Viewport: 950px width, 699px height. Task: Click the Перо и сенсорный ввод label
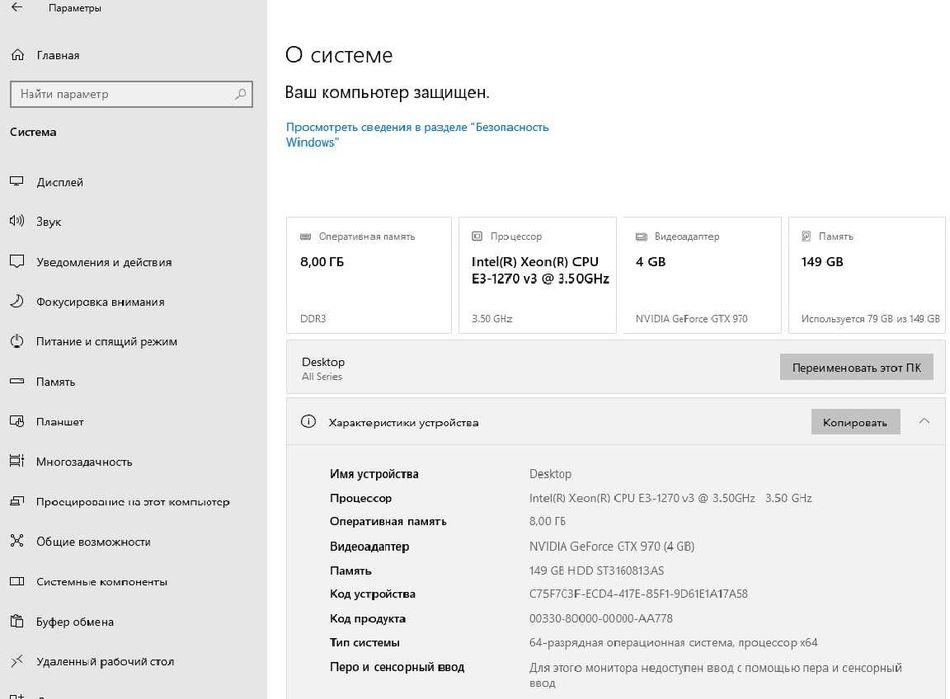point(397,667)
